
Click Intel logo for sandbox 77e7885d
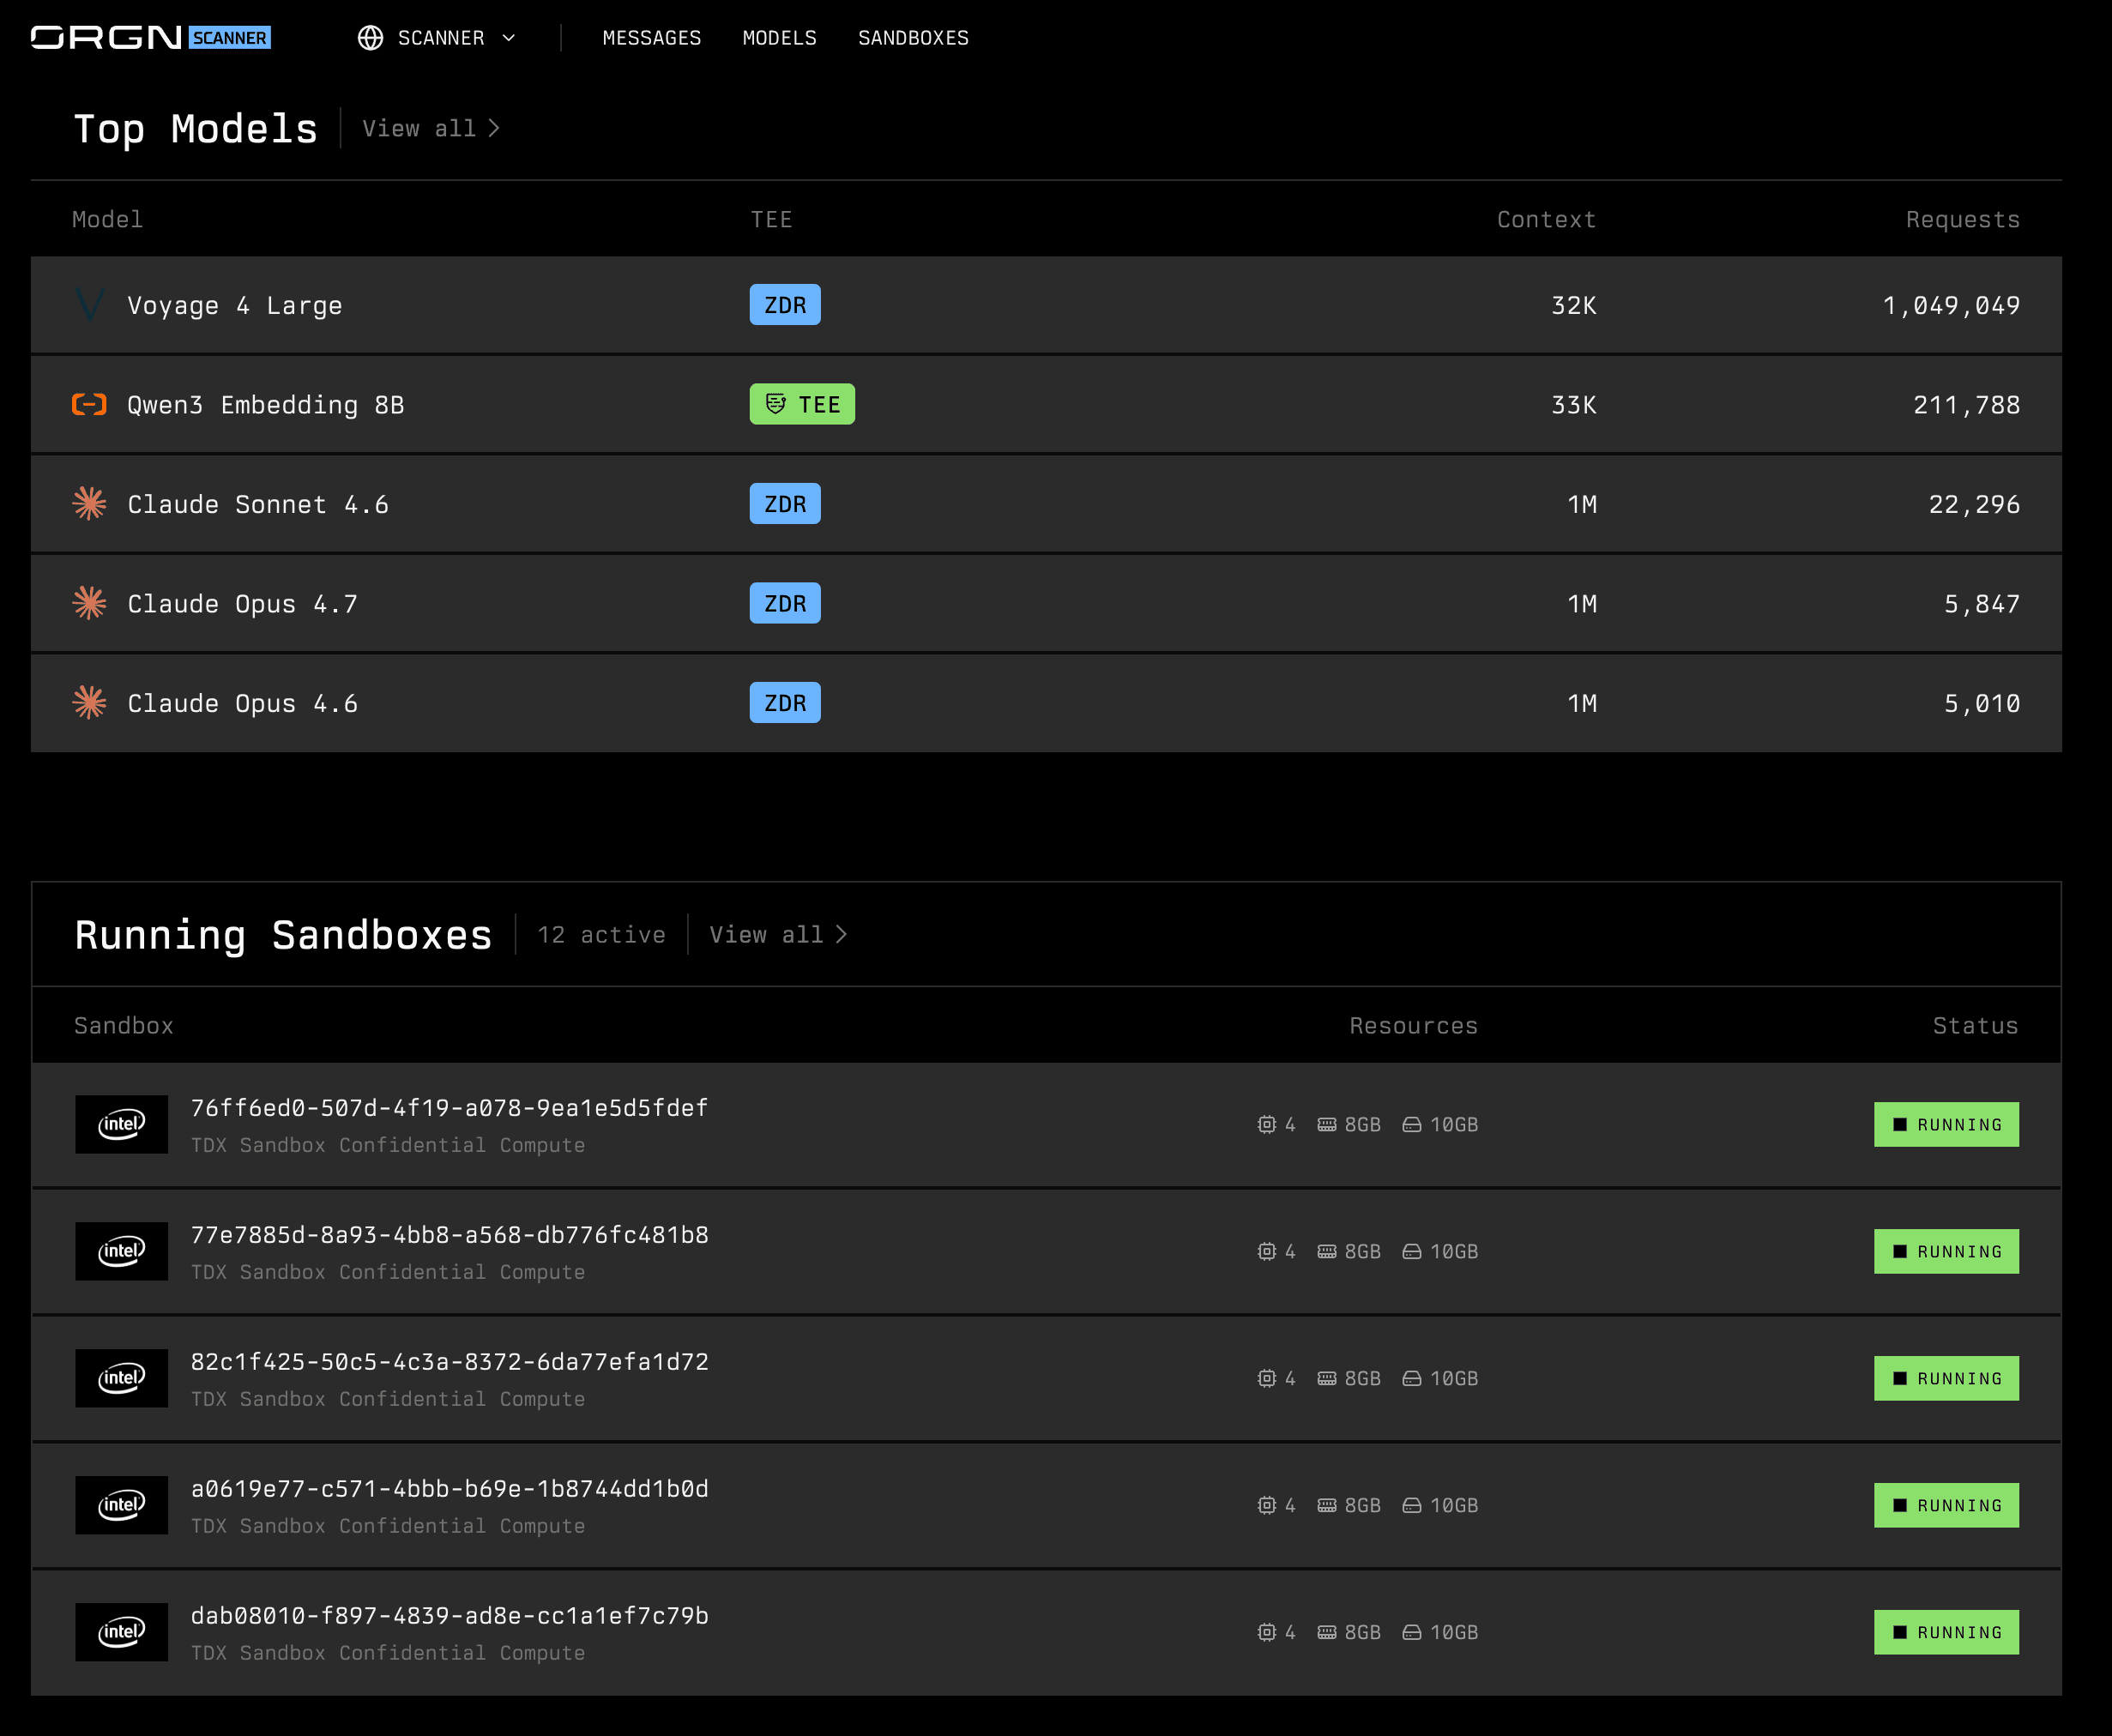pyautogui.click(x=122, y=1252)
